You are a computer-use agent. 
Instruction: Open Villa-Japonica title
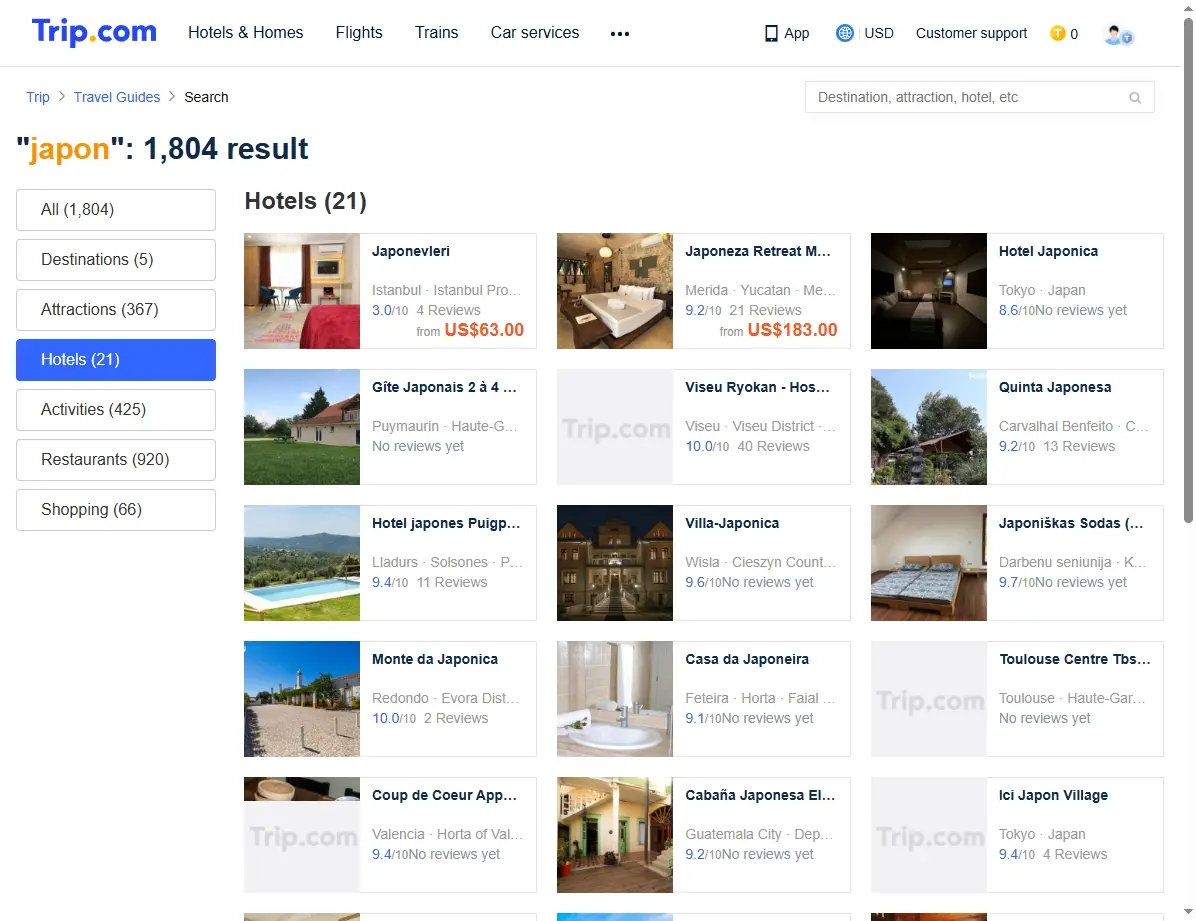tap(732, 523)
